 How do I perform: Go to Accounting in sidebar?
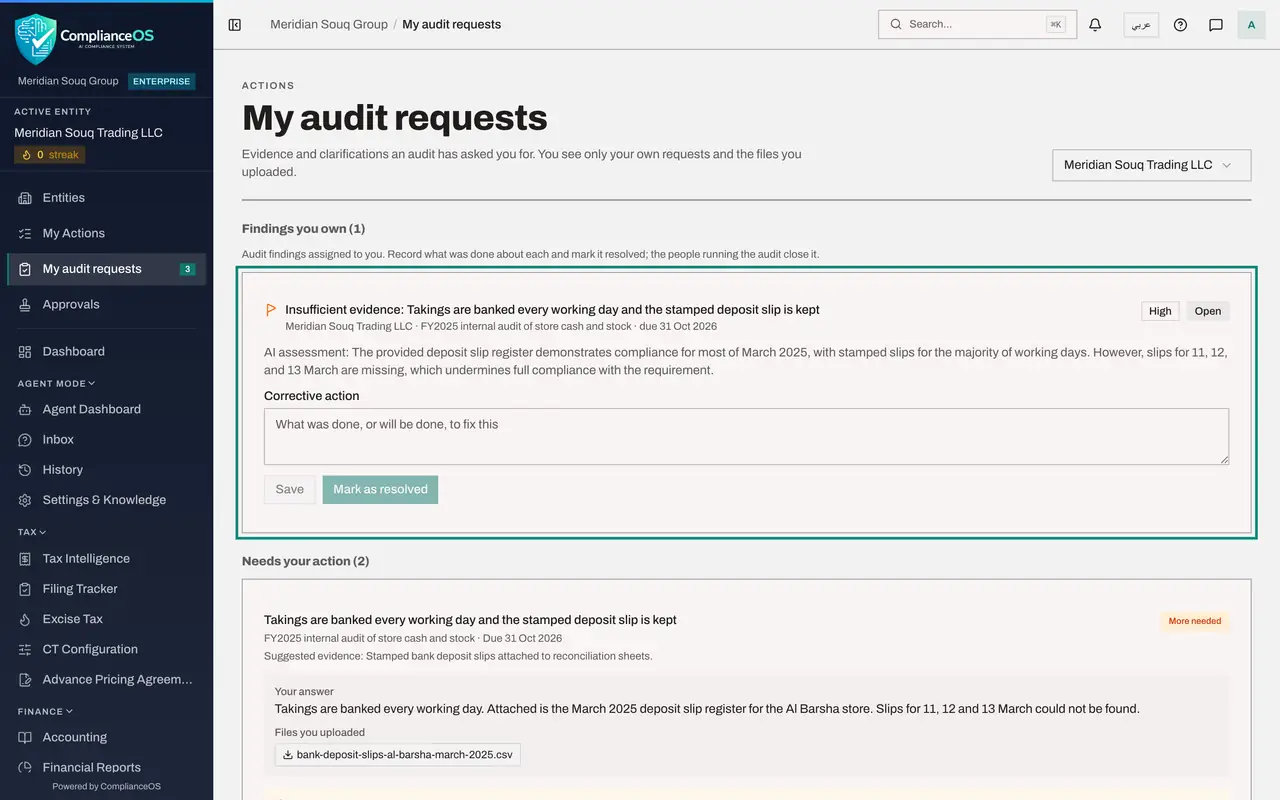pyautogui.click(x=106, y=737)
